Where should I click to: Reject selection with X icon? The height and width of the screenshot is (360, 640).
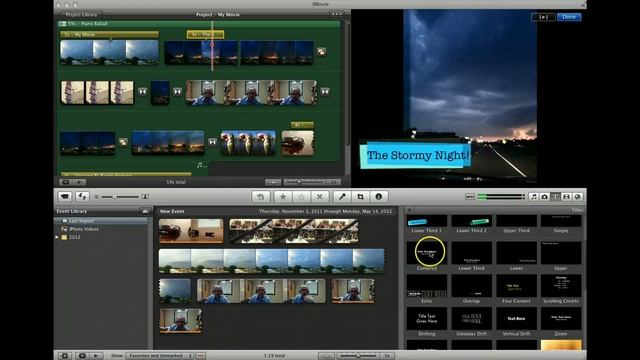[x=320, y=197]
